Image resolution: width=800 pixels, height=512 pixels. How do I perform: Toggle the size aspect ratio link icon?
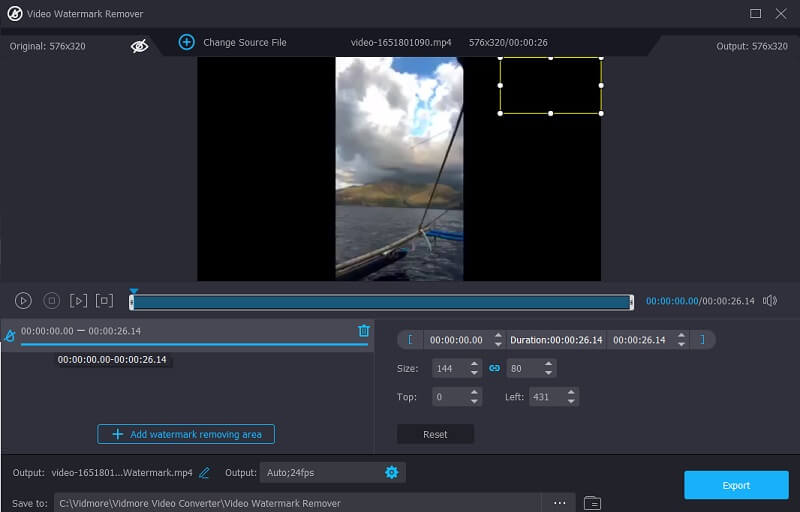494,368
